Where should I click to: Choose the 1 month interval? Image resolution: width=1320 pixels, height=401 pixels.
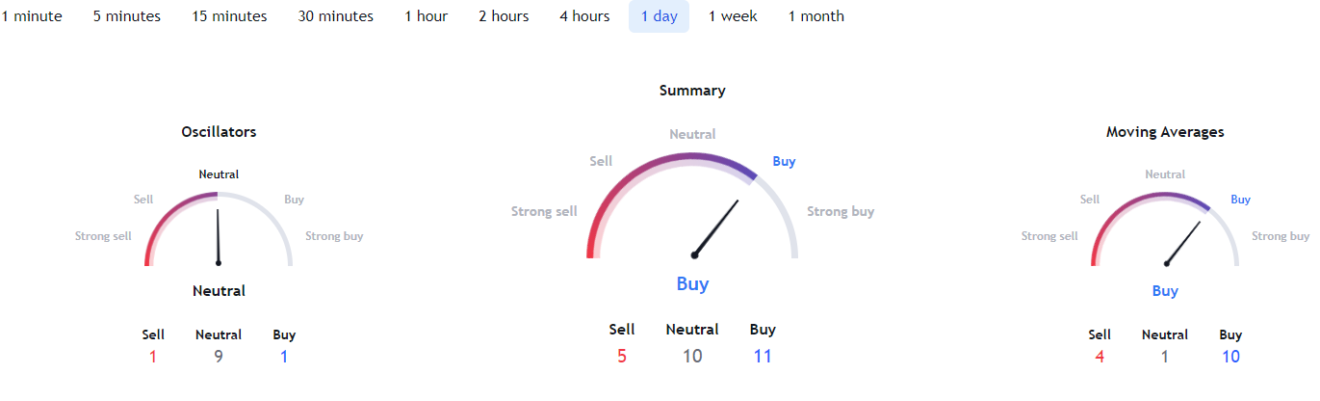click(816, 16)
